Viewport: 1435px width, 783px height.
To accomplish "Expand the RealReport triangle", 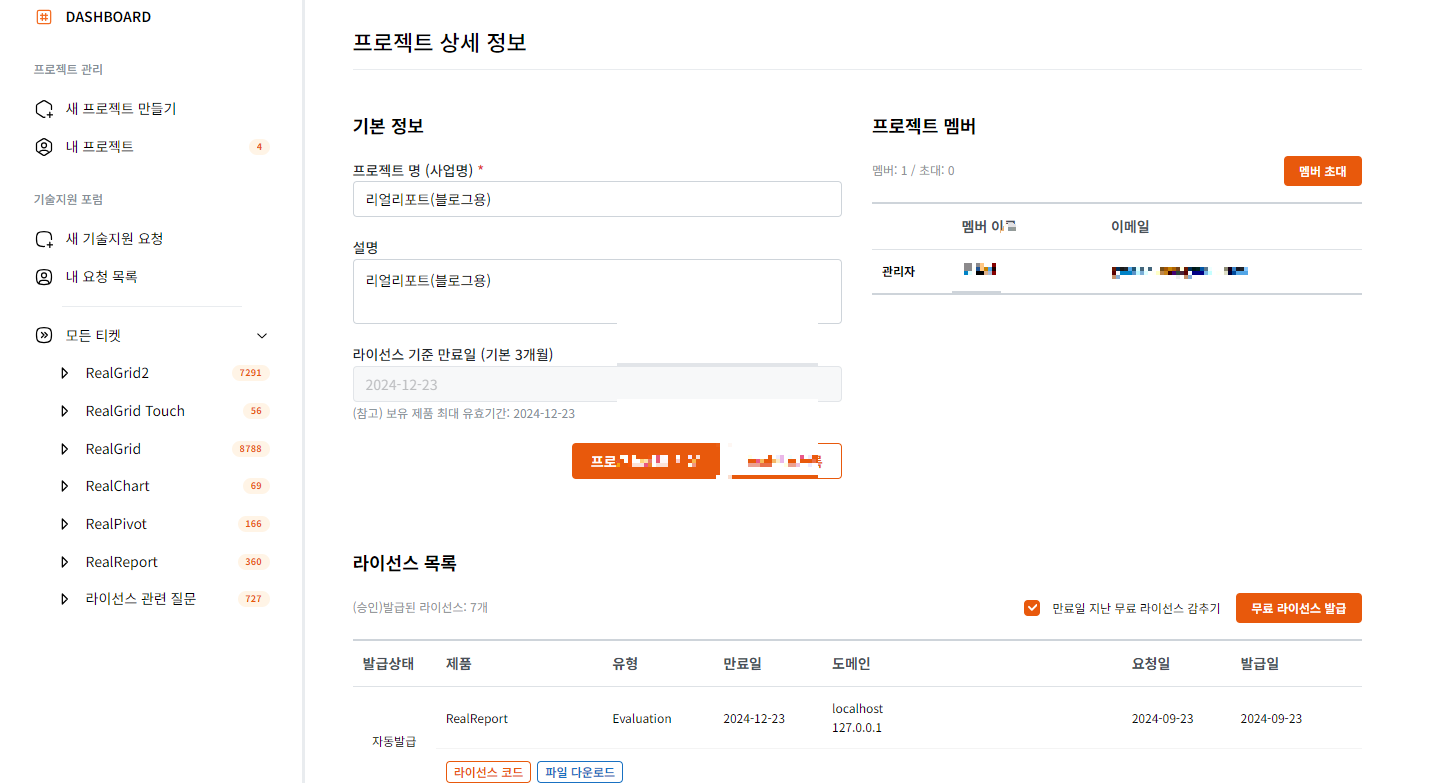I will click(65, 562).
